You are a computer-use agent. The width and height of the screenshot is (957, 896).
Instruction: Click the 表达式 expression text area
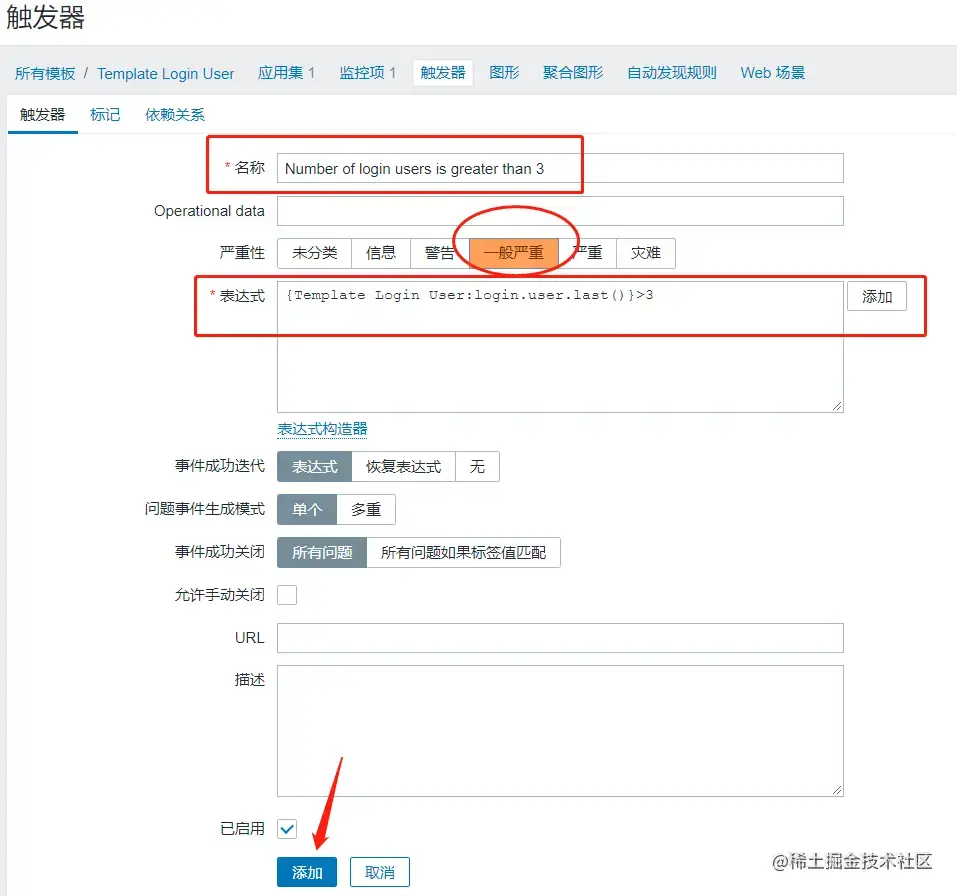[x=560, y=347]
